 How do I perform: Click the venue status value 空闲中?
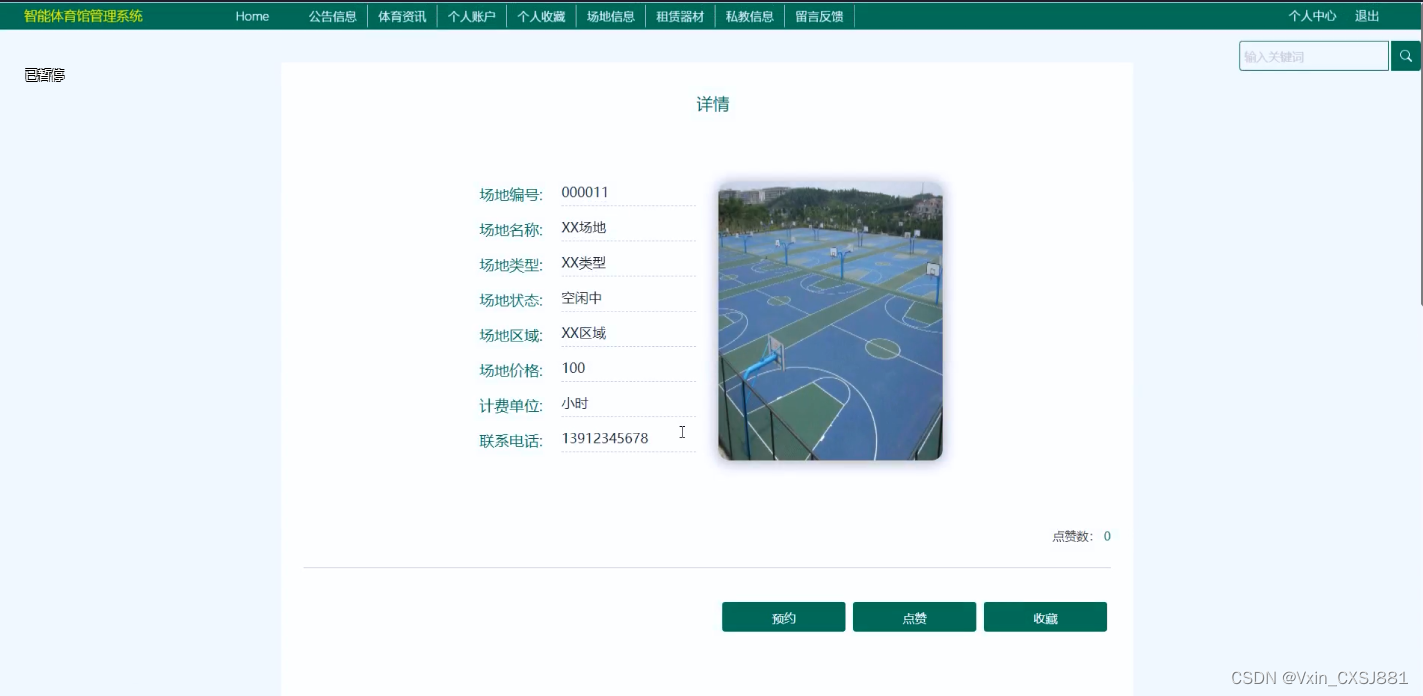click(582, 298)
